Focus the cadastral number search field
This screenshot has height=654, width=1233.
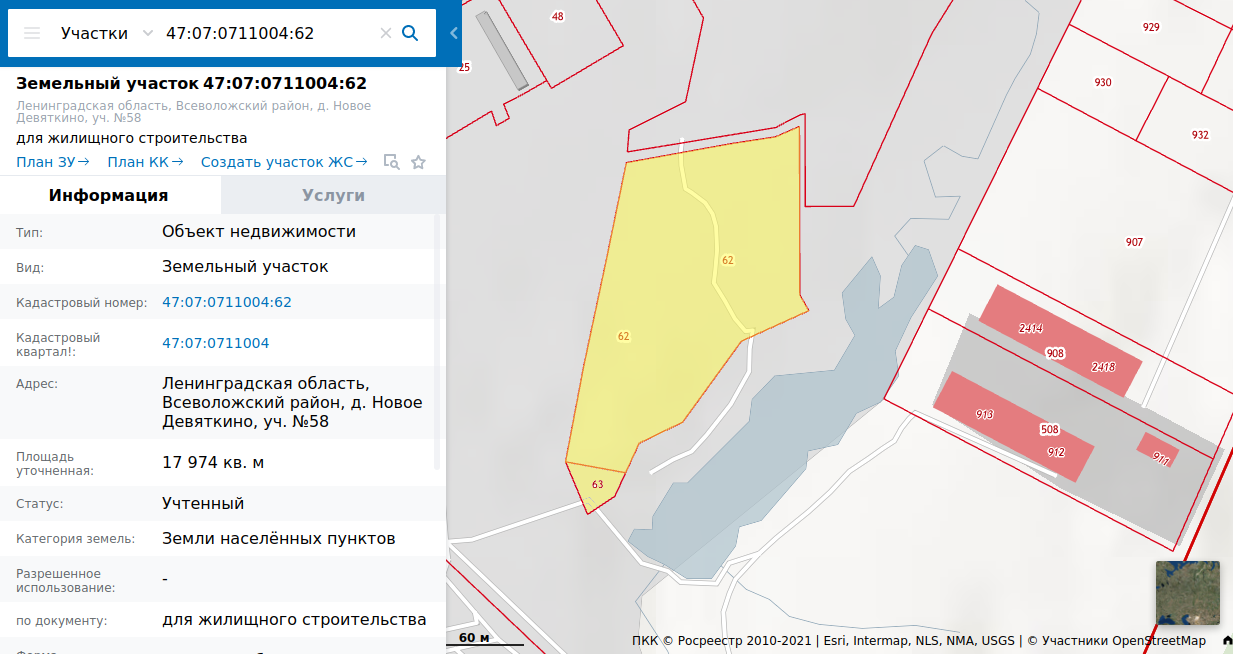tap(268, 33)
